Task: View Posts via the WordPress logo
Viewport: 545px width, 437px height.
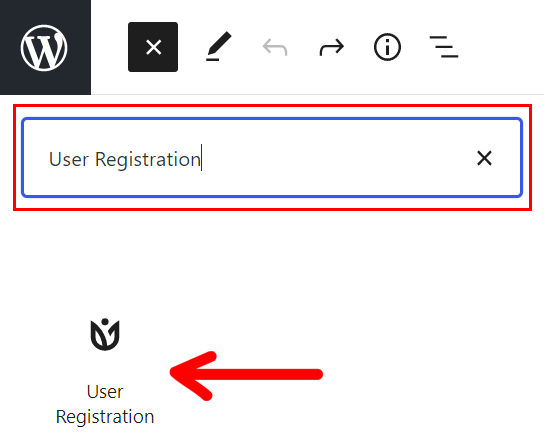Action: point(44,48)
